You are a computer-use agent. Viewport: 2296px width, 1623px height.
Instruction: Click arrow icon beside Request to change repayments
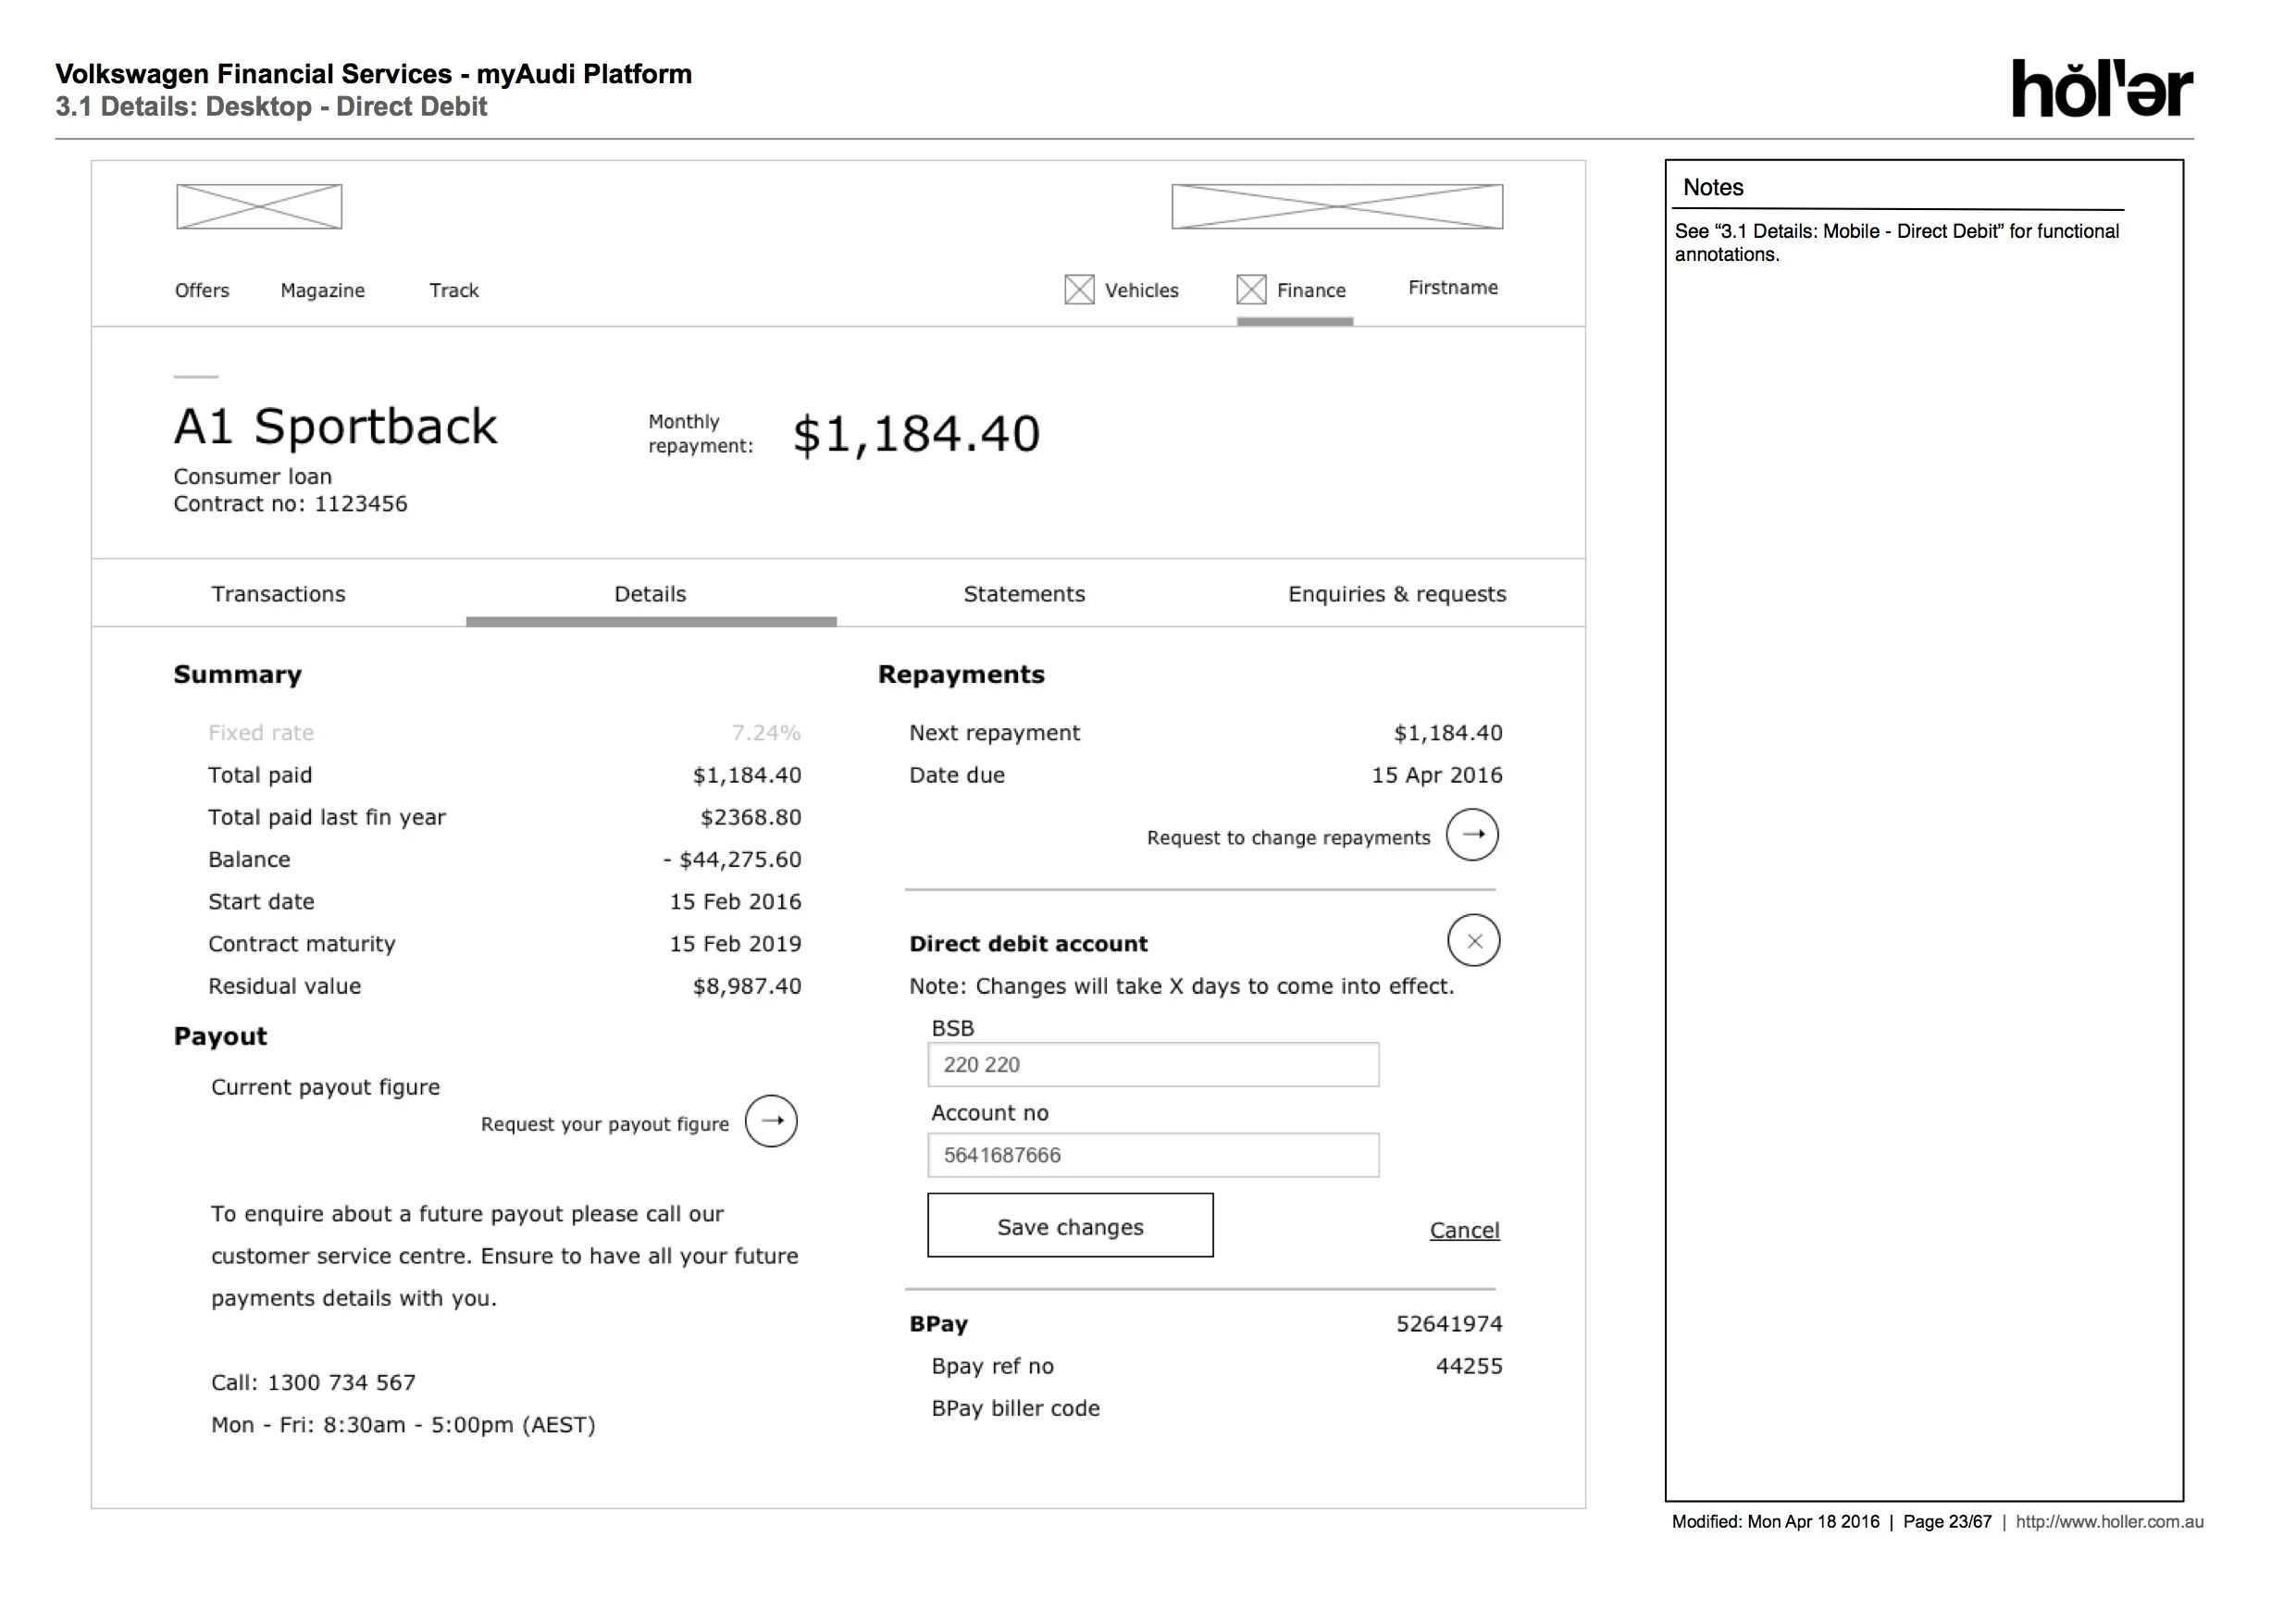[x=1472, y=835]
